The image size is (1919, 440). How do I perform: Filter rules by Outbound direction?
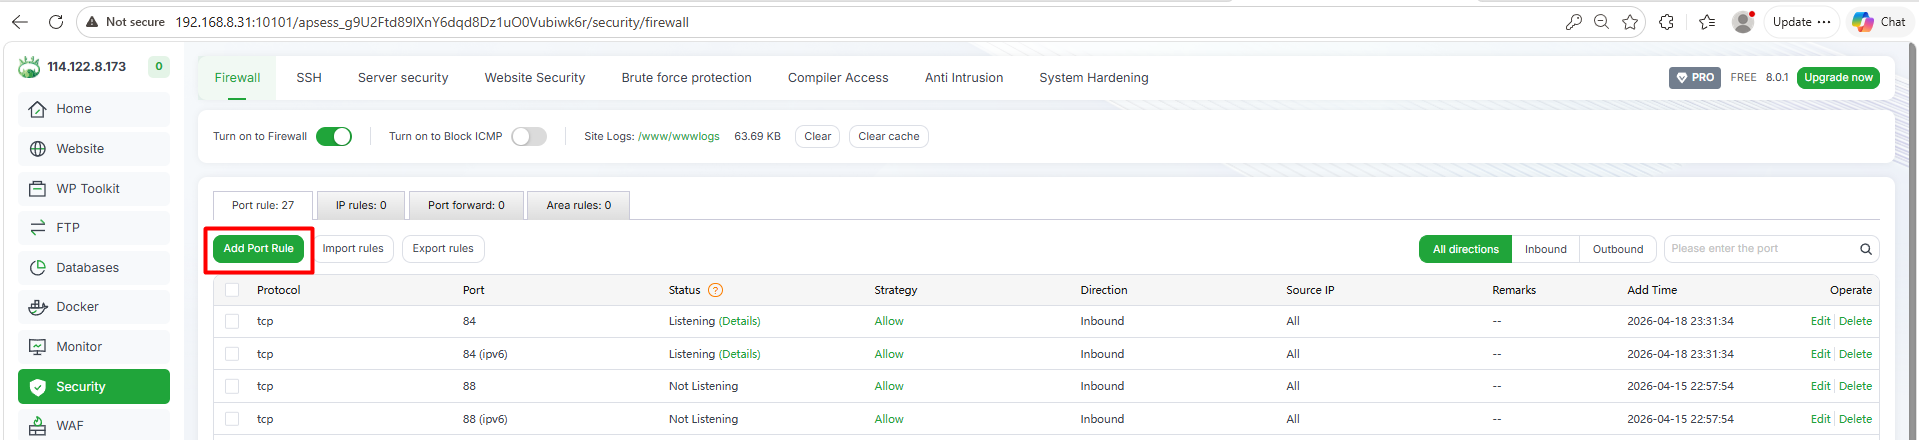coord(1617,249)
